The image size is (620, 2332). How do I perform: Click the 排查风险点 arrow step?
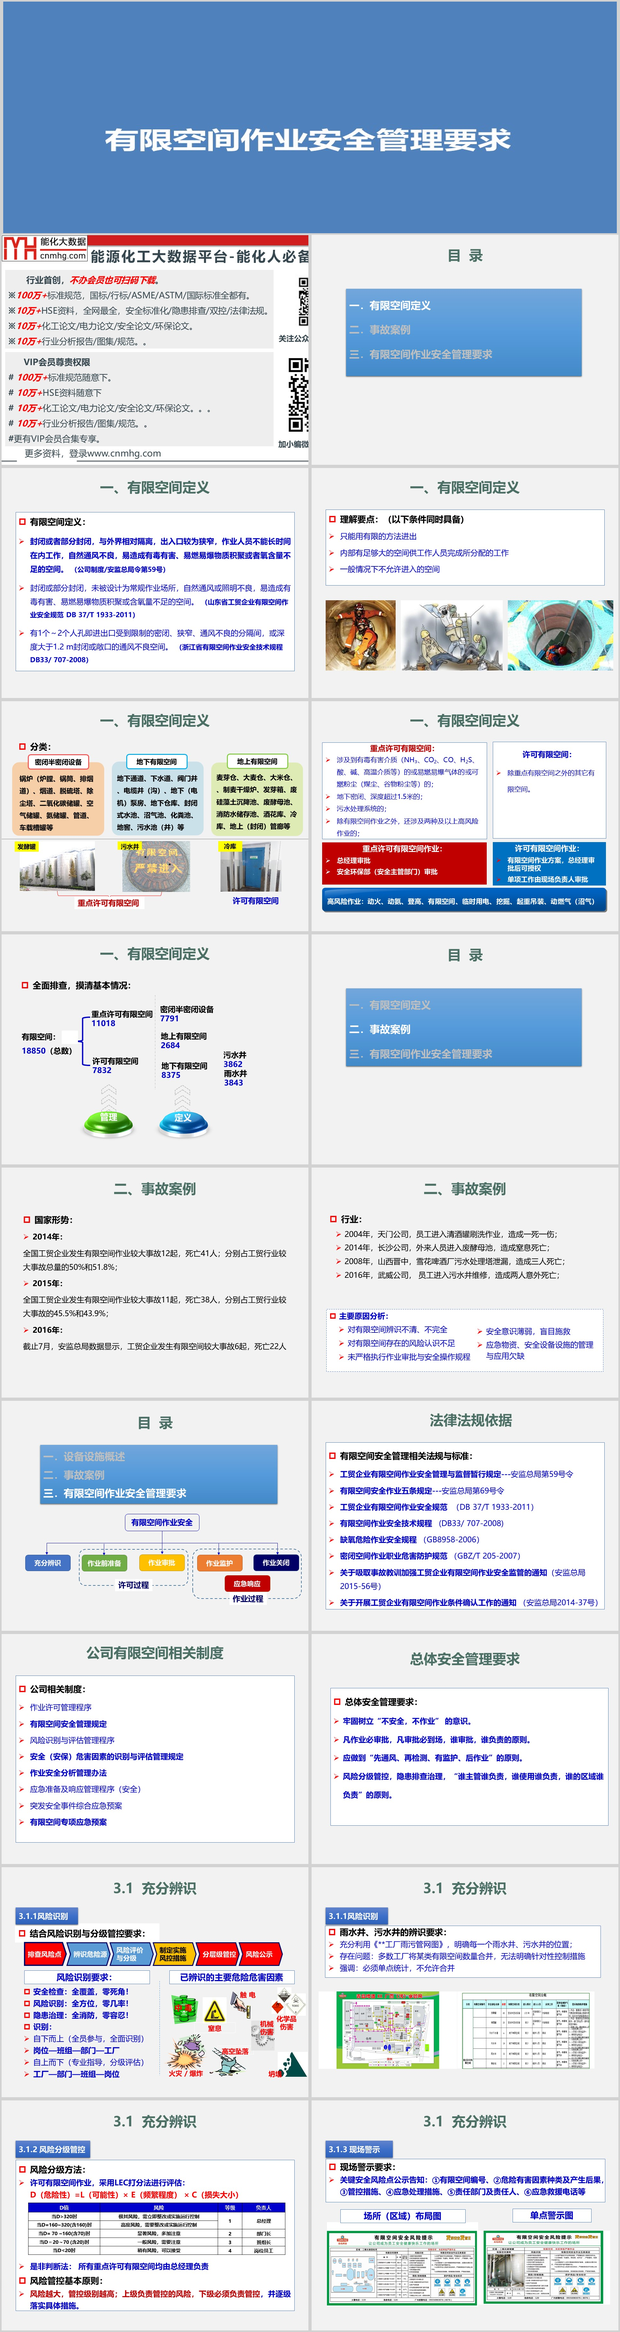click(45, 1954)
